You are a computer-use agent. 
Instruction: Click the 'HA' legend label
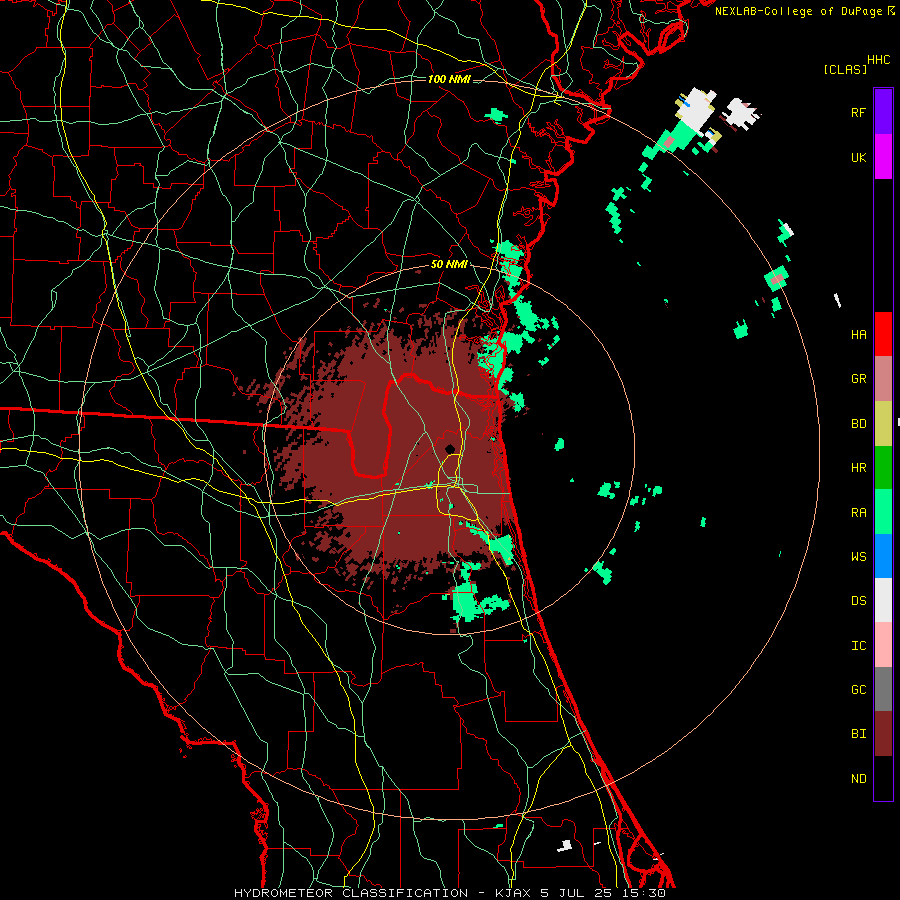point(859,335)
